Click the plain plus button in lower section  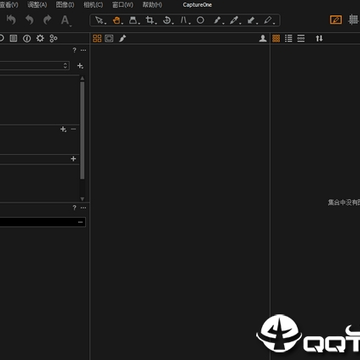coord(73,159)
